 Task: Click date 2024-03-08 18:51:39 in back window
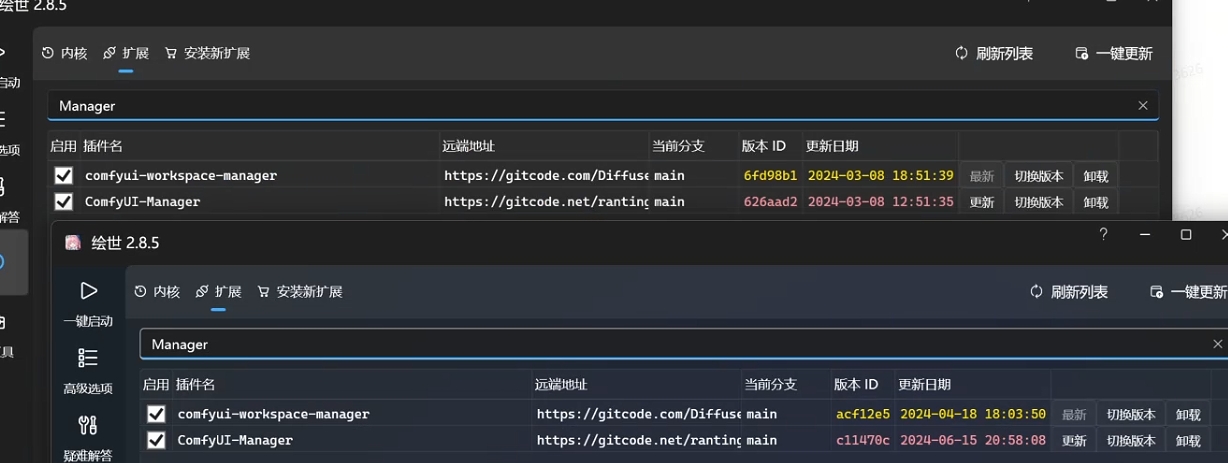[881, 176]
